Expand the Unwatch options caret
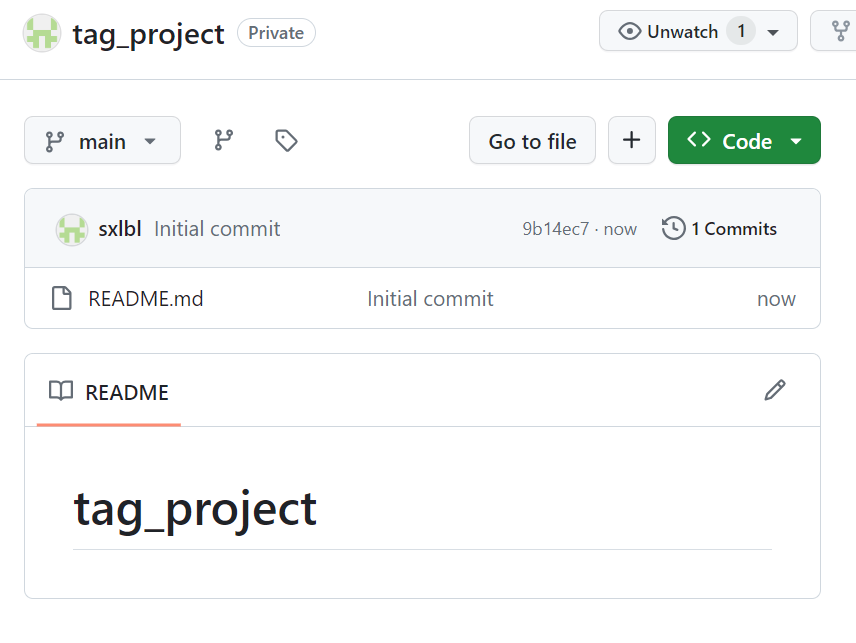The width and height of the screenshot is (856, 643). [773, 32]
